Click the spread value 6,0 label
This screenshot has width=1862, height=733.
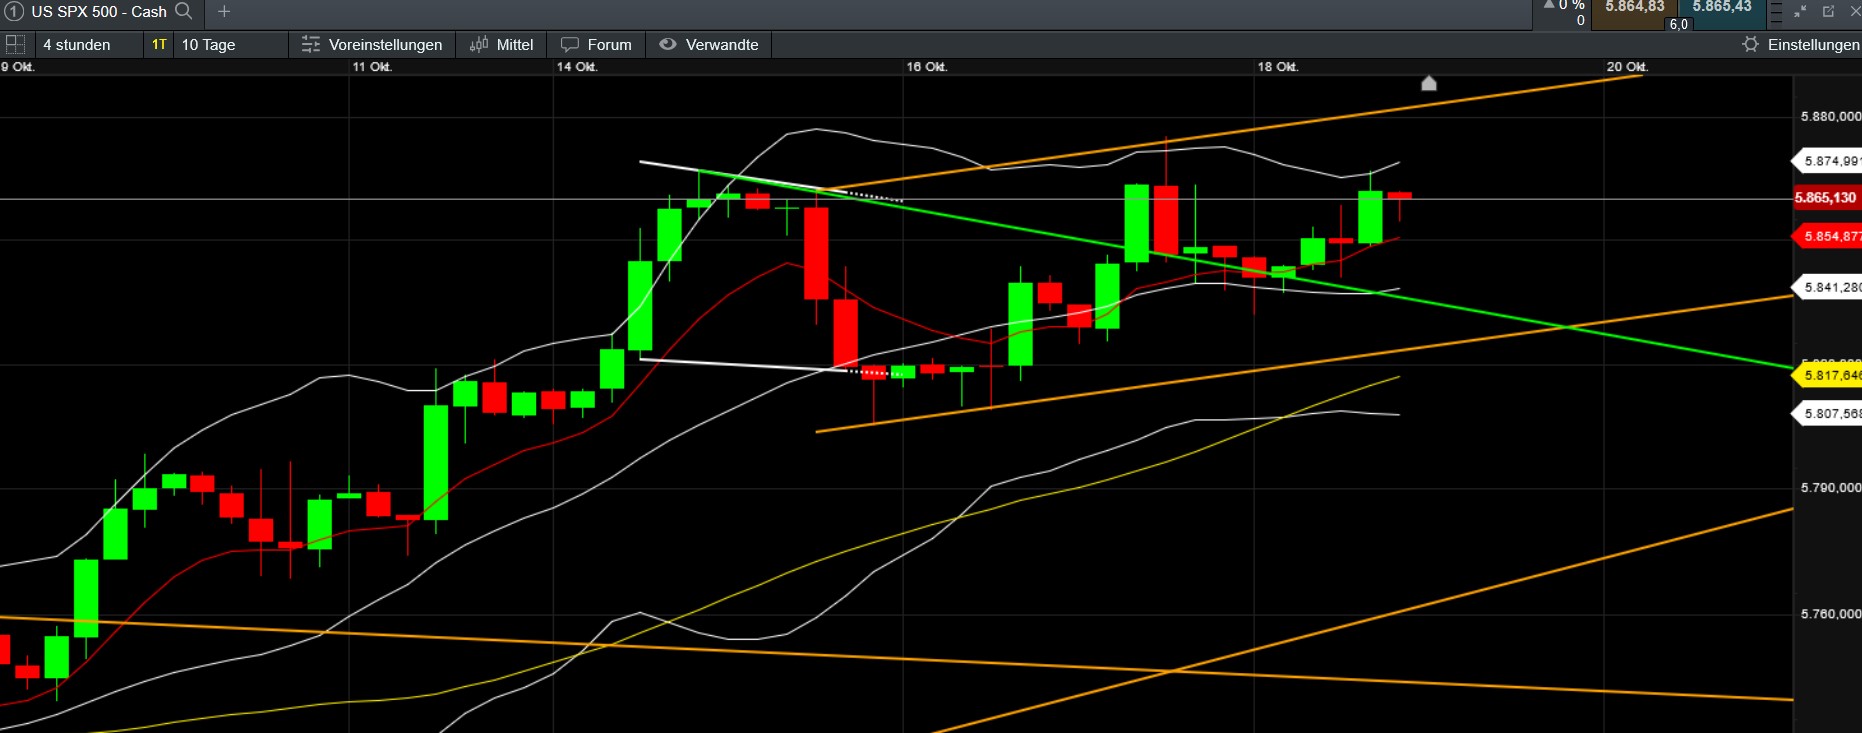click(x=1678, y=24)
